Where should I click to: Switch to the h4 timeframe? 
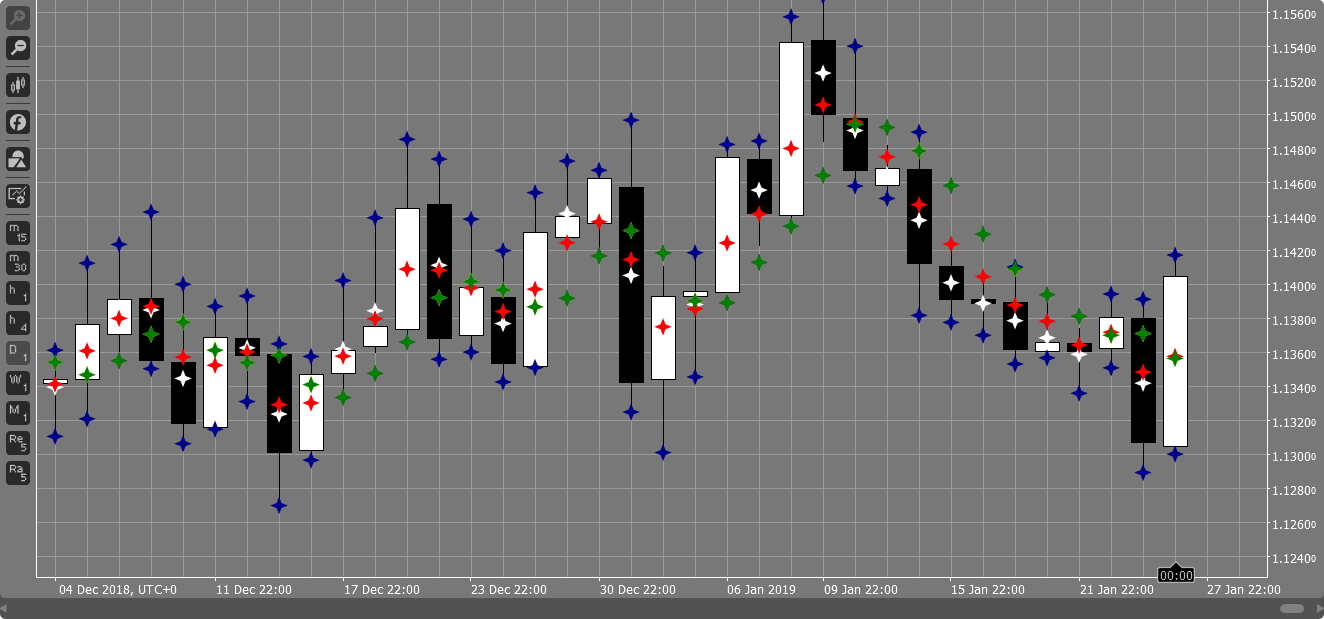[x=18, y=323]
